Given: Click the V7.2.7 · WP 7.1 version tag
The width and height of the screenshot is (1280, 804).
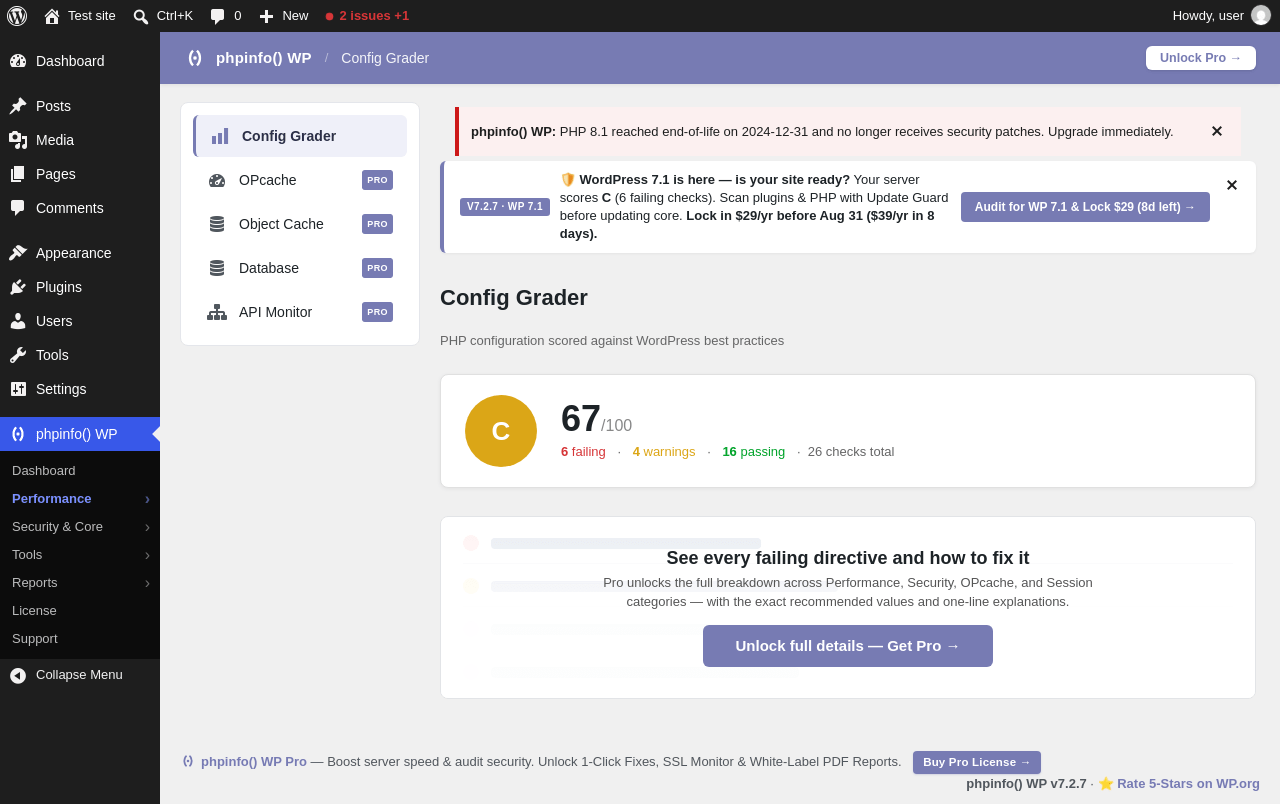Looking at the screenshot, I should 505,207.
